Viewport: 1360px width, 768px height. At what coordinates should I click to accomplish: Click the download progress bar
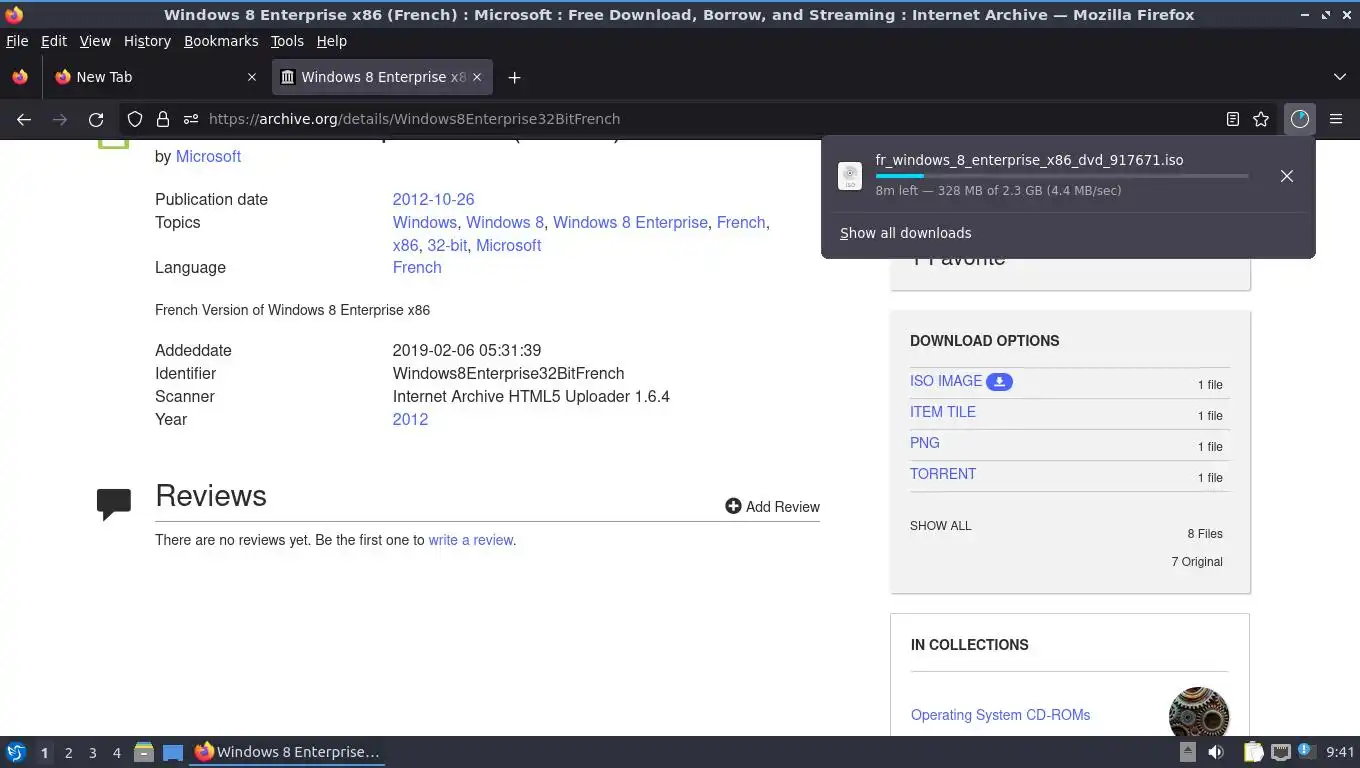[x=1062, y=176]
